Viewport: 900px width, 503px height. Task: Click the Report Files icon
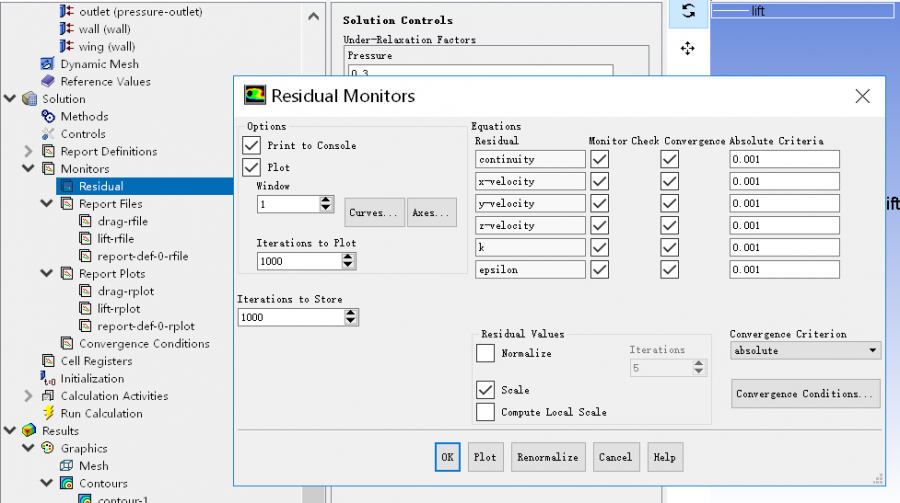point(67,203)
